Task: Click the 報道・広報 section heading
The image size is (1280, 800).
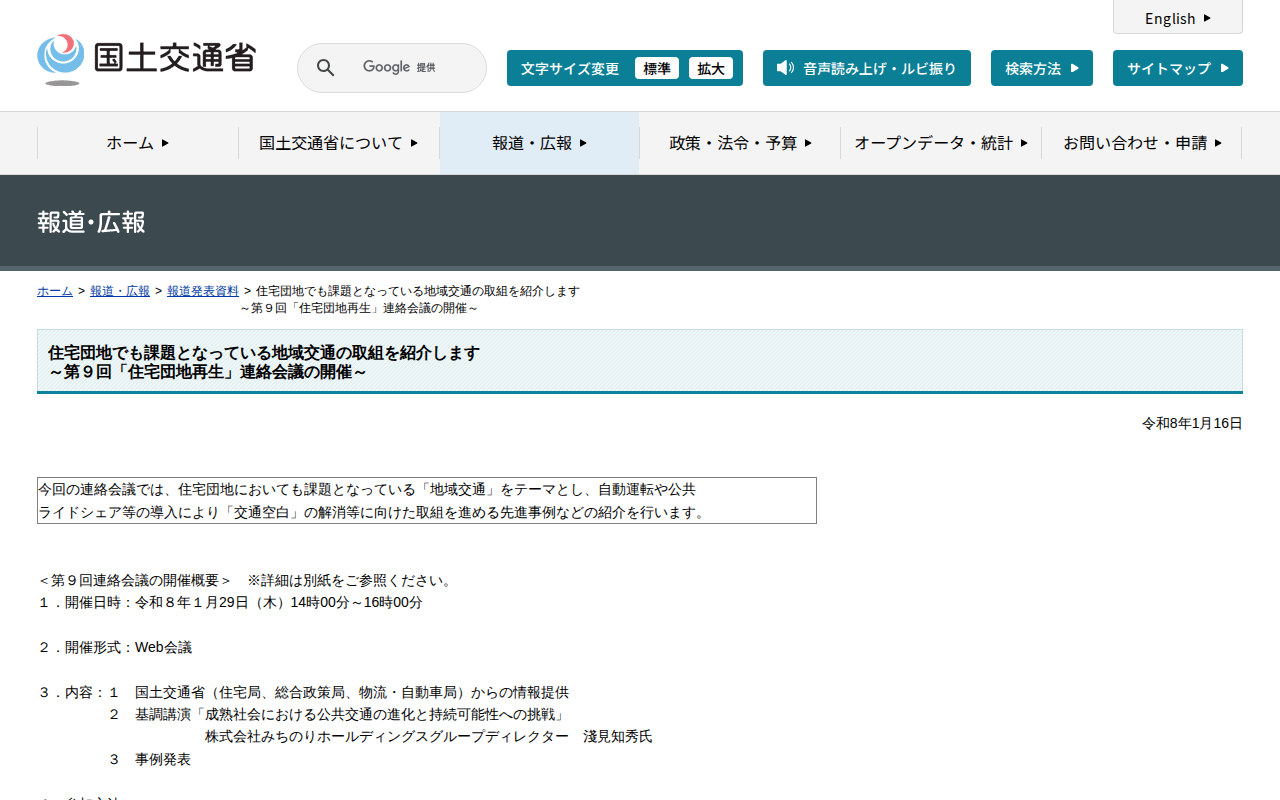Action: click(92, 222)
